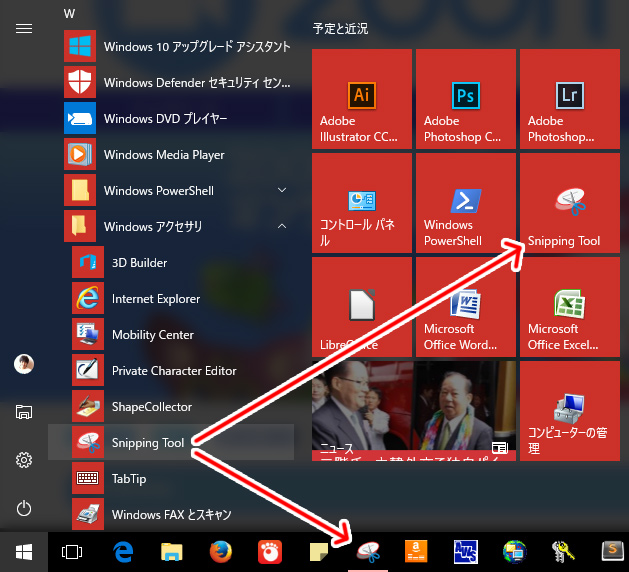629x572 pixels.
Task: Open Adobe Photoshop Lightroom tile
Action: coord(569,98)
